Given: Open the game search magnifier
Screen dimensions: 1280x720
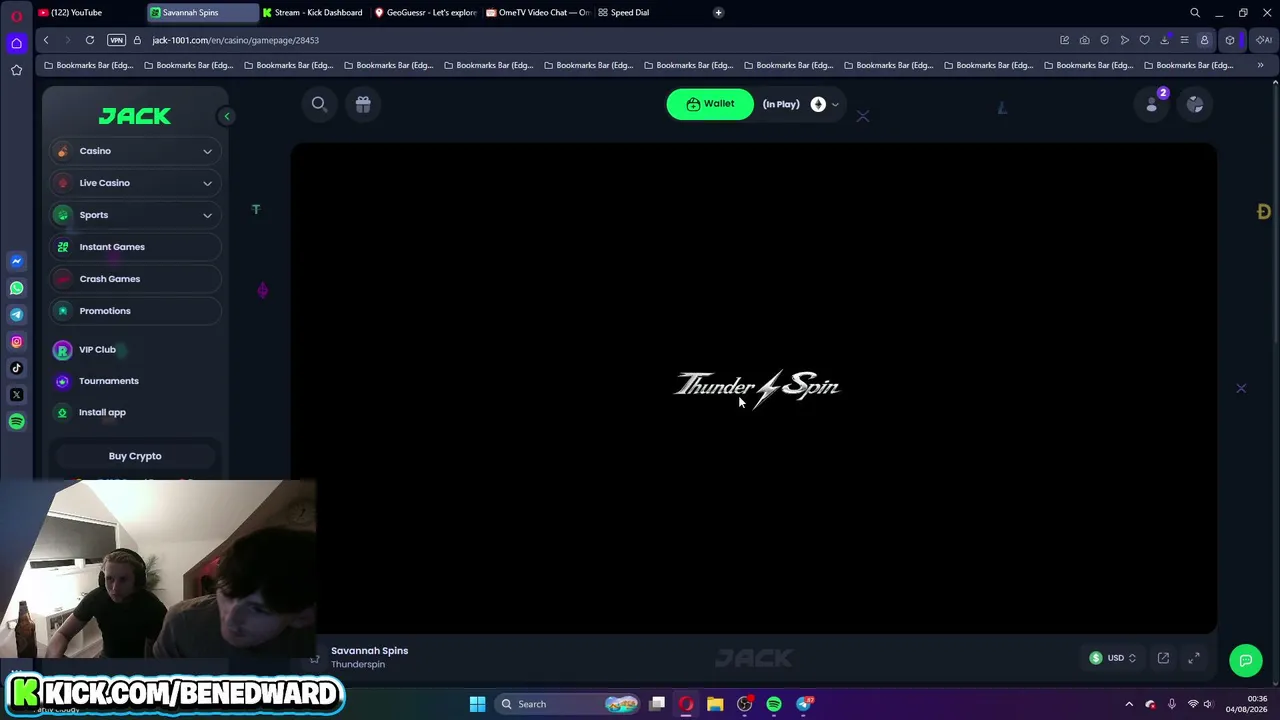Looking at the screenshot, I should tap(319, 104).
